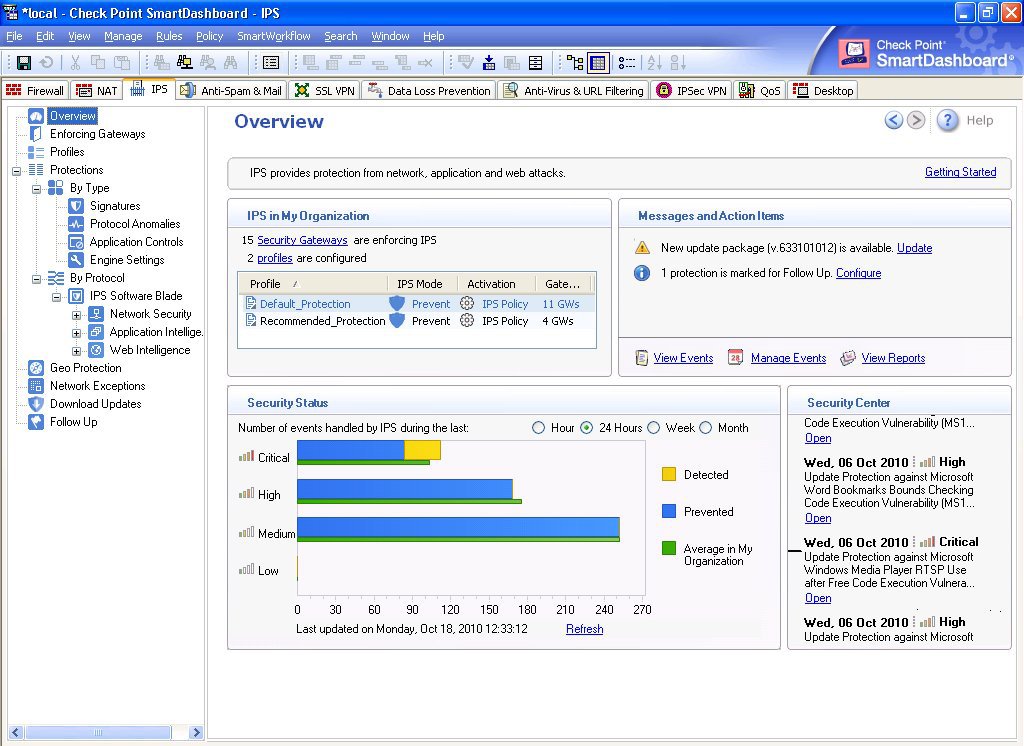This screenshot has height=746, width=1024.
Task: Click the Network Exceptions icon
Action: 36,386
